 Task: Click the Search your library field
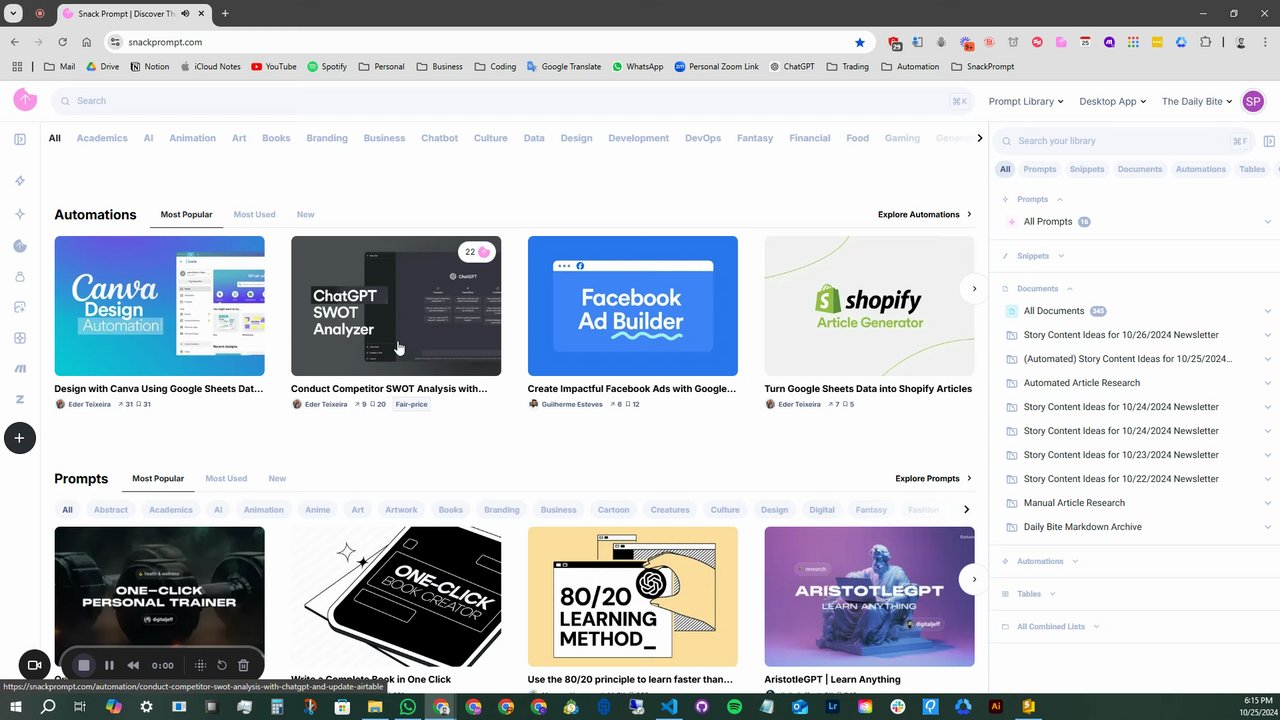(x=1125, y=141)
